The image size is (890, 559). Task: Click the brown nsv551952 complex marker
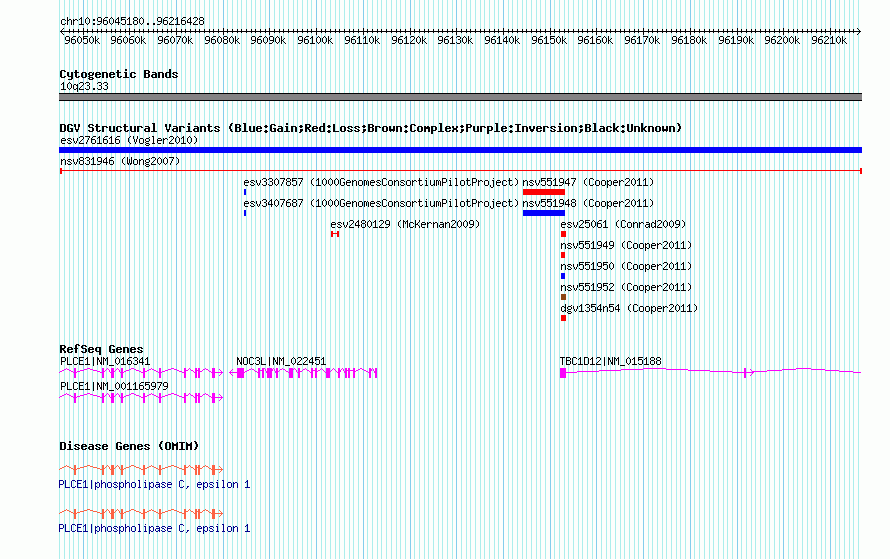[x=563, y=297]
